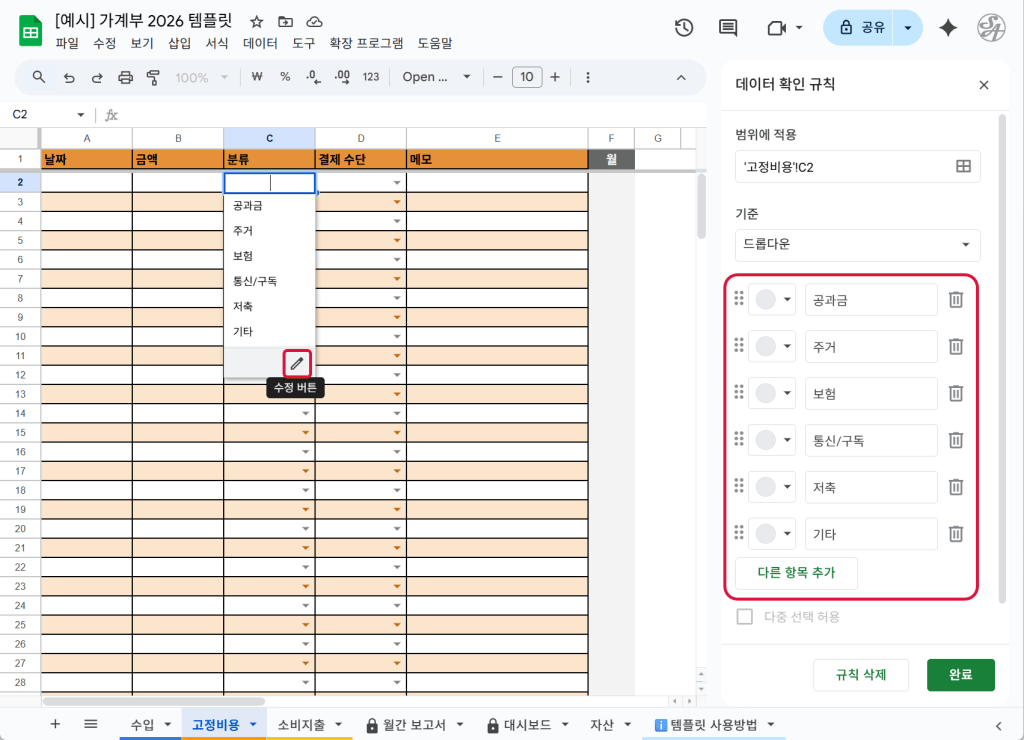Screen dimensions: 1024x740
Task: Open the 드롭다운 criteria combo box
Action: [857, 245]
